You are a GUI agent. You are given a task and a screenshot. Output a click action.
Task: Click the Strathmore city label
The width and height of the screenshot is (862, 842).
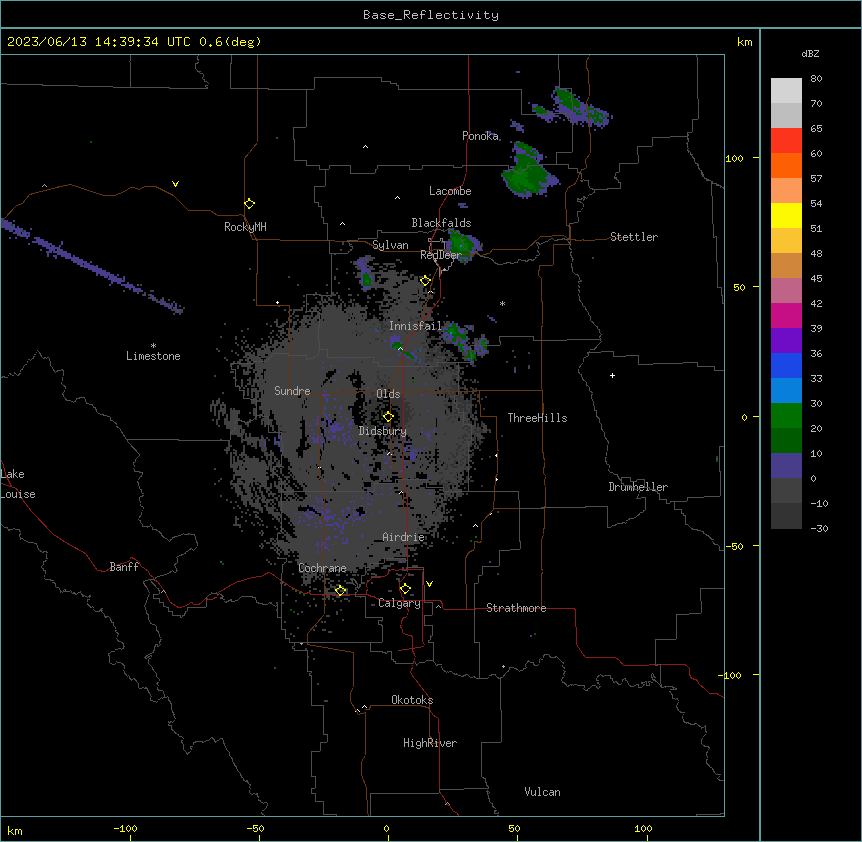pos(516,608)
